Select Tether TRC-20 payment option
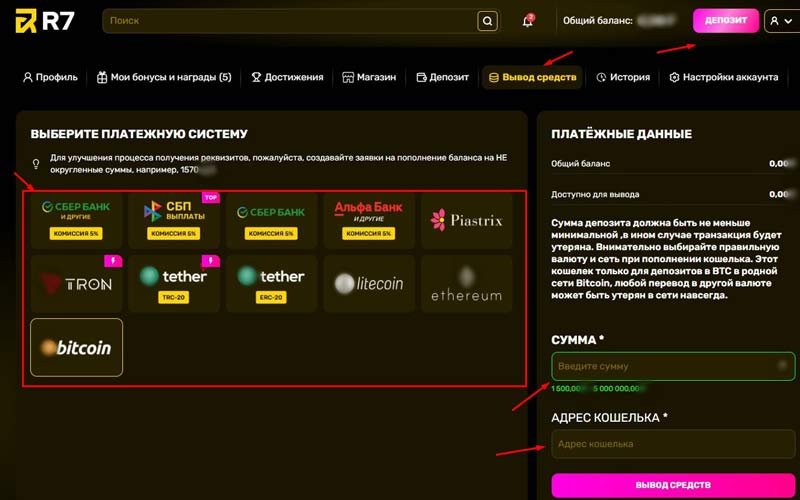Image resolution: width=800 pixels, height=500 pixels. click(173, 283)
